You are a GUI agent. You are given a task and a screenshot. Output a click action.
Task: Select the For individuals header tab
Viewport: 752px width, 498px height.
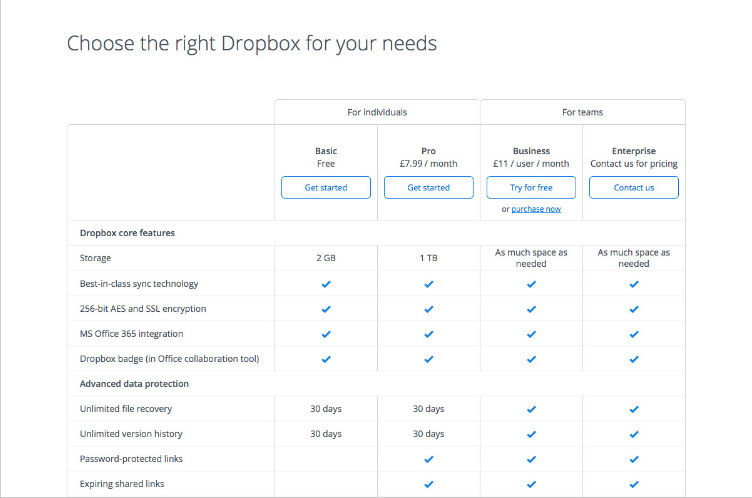coord(377,112)
